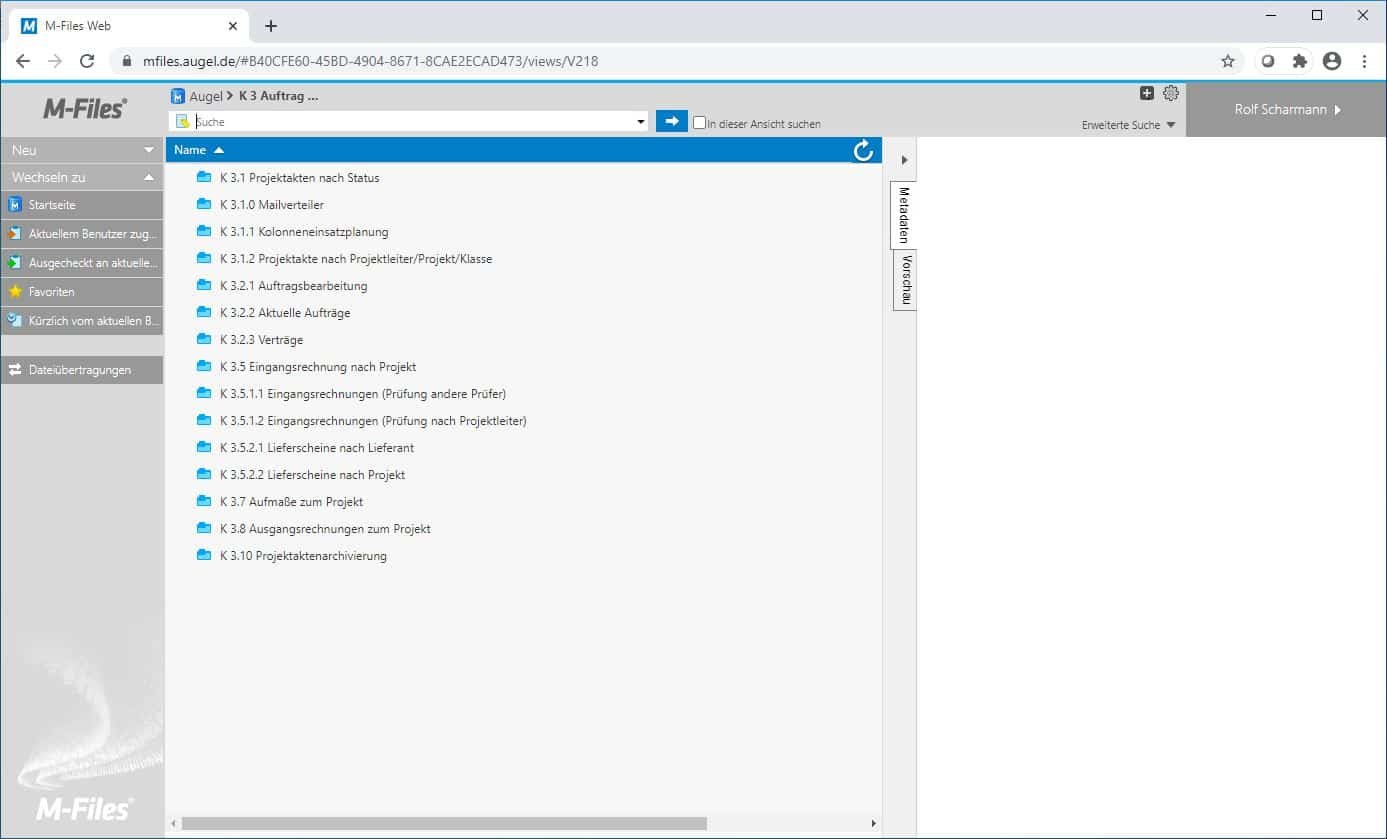
Task: Open the settings gear icon
Action: (x=1171, y=94)
